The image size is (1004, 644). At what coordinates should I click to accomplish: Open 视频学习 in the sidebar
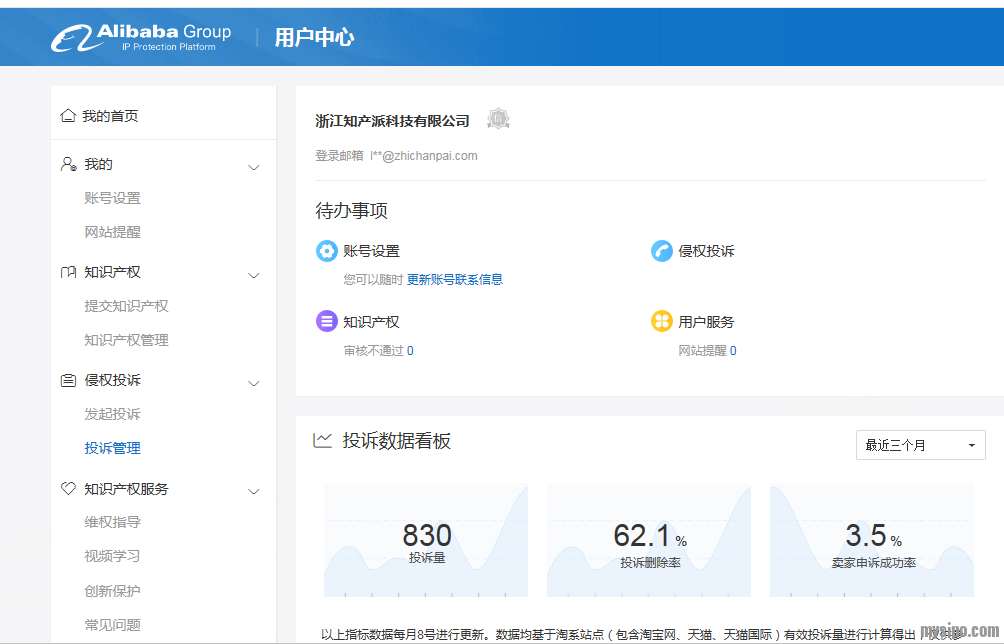coord(112,556)
